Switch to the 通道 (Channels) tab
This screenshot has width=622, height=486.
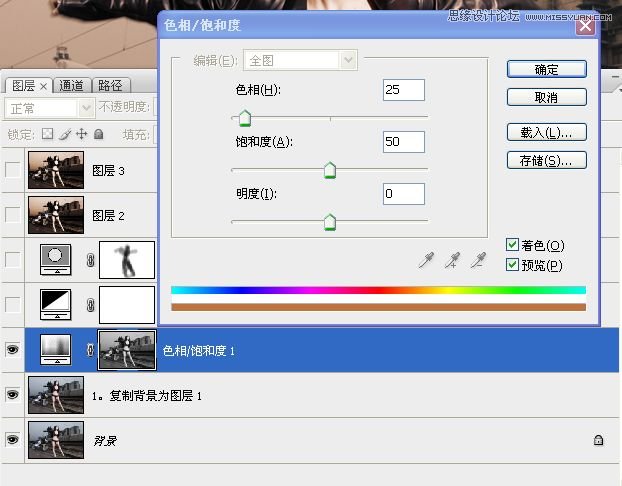click(x=72, y=86)
